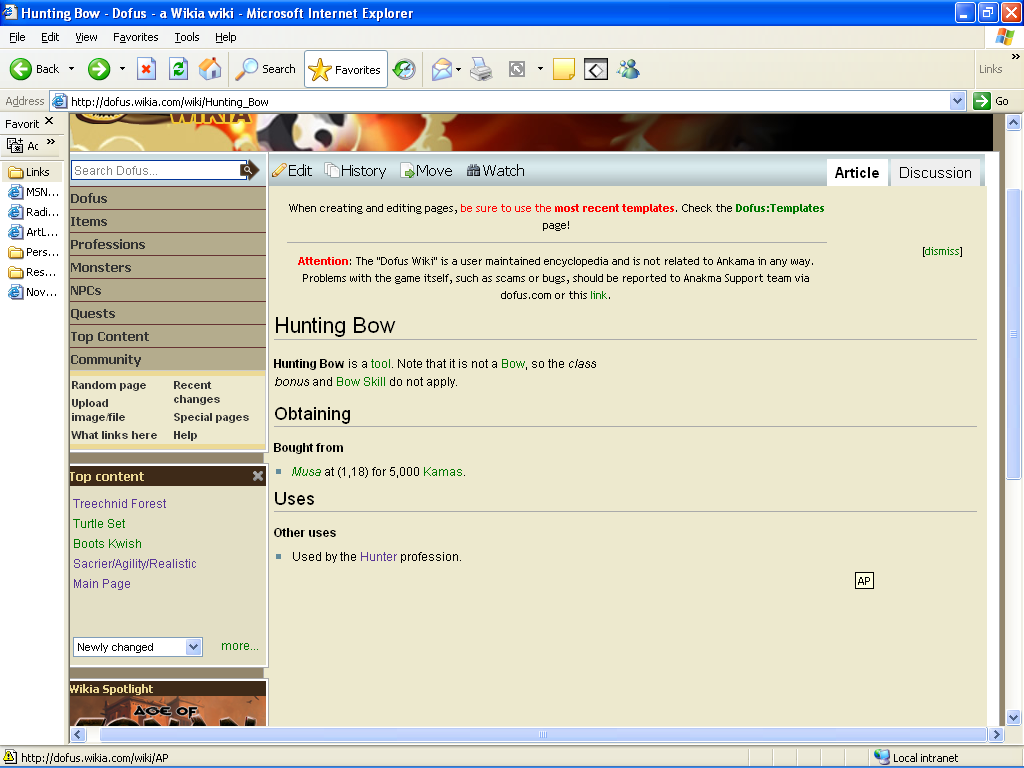Image resolution: width=1024 pixels, height=768 pixels.
Task: Click the vertical scrollbar down arrow
Action: point(1014,717)
